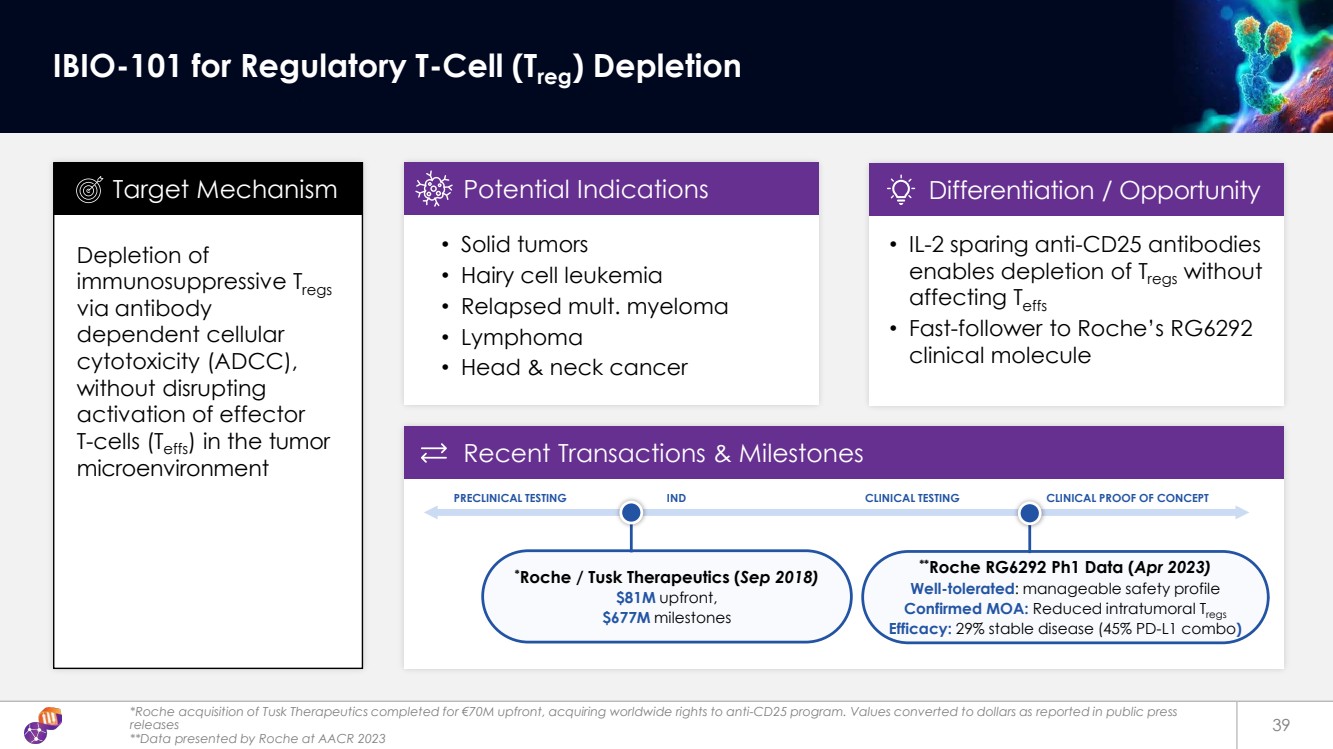
Task: Click the slide title IBIO-101 heading
Action: point(396,67)
